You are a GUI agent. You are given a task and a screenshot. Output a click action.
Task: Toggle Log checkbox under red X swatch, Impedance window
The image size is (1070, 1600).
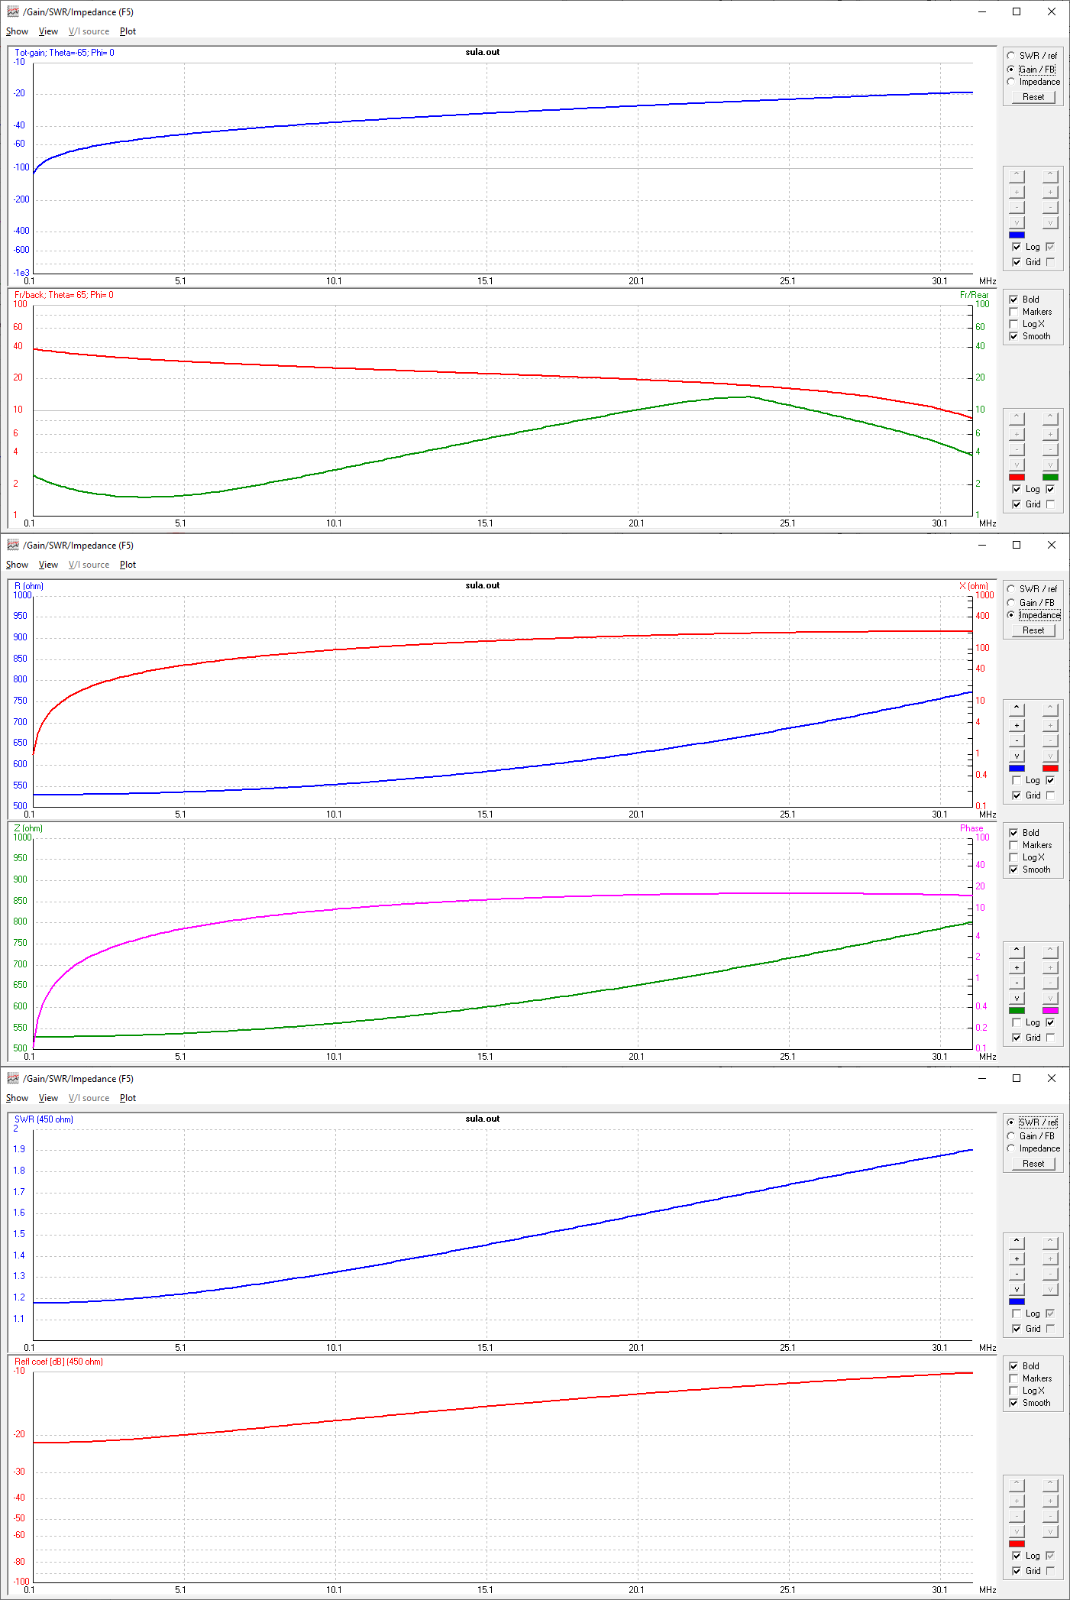click(x=1050, y=780)
